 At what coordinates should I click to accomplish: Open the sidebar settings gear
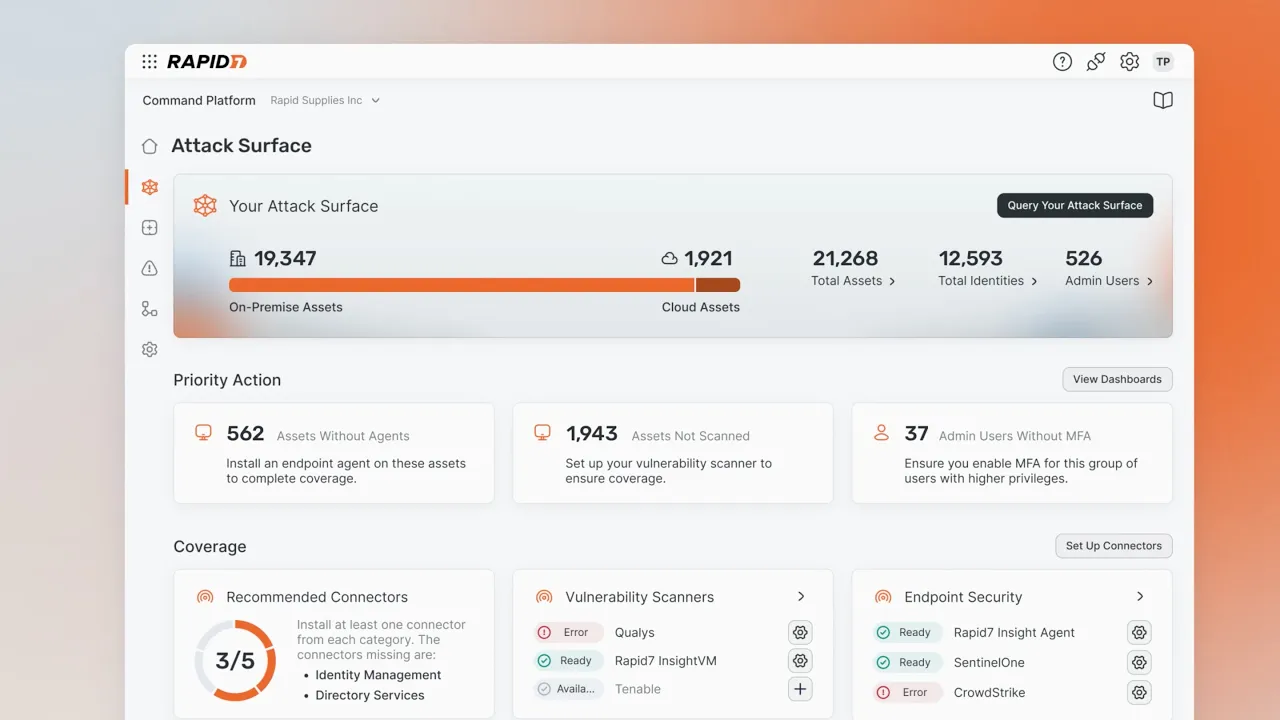(149, 349)
